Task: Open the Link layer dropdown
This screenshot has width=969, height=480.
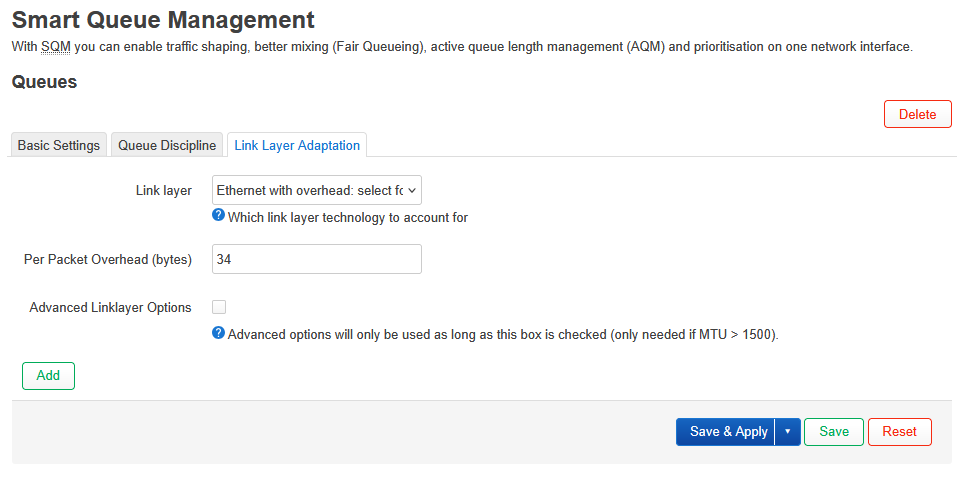Action: pyautogui.click(x=316, y=190)
